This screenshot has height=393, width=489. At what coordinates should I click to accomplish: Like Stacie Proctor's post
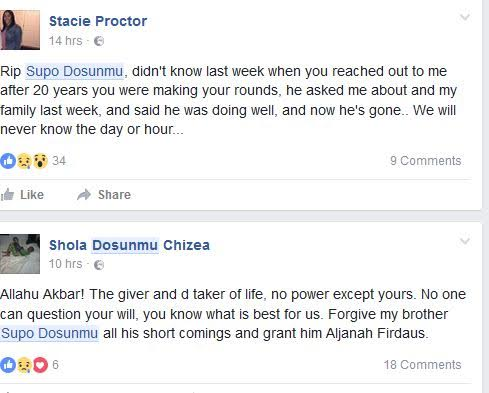pos(22,195)
